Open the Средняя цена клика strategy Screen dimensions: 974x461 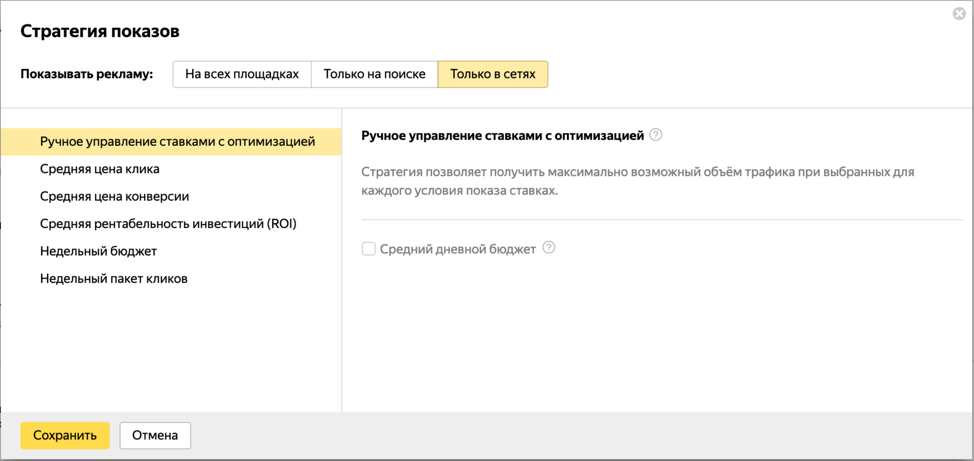(x=100, y=169)
